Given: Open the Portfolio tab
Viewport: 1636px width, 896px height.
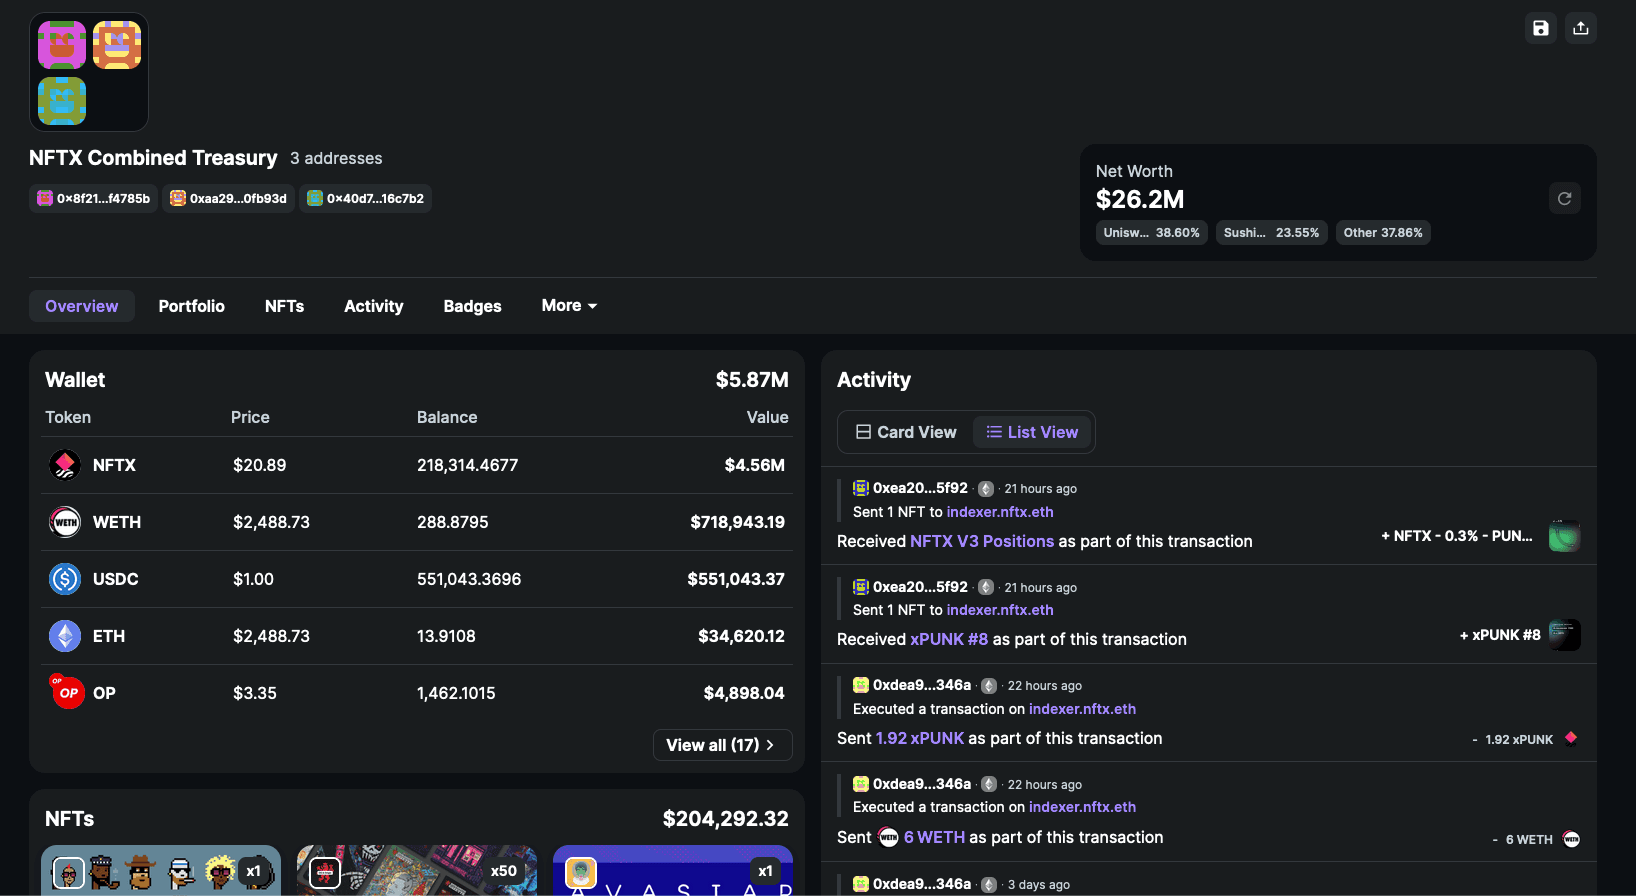Looking at the screenshot, I should 191,306.
